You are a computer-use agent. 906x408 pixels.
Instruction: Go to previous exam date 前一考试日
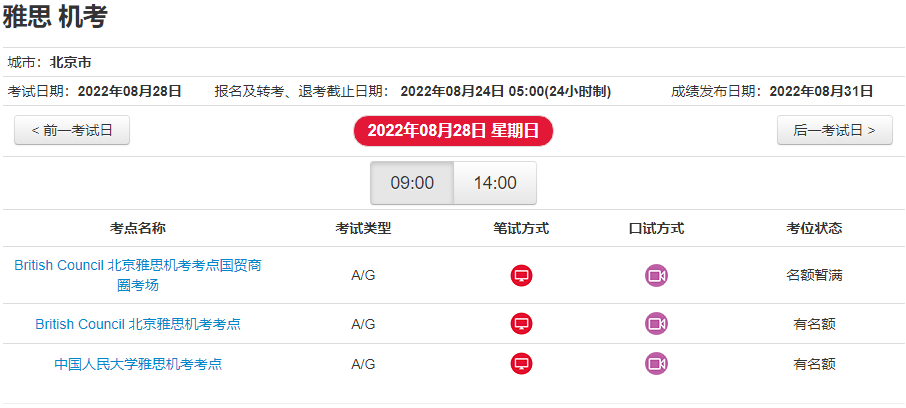tap(72, 130)
